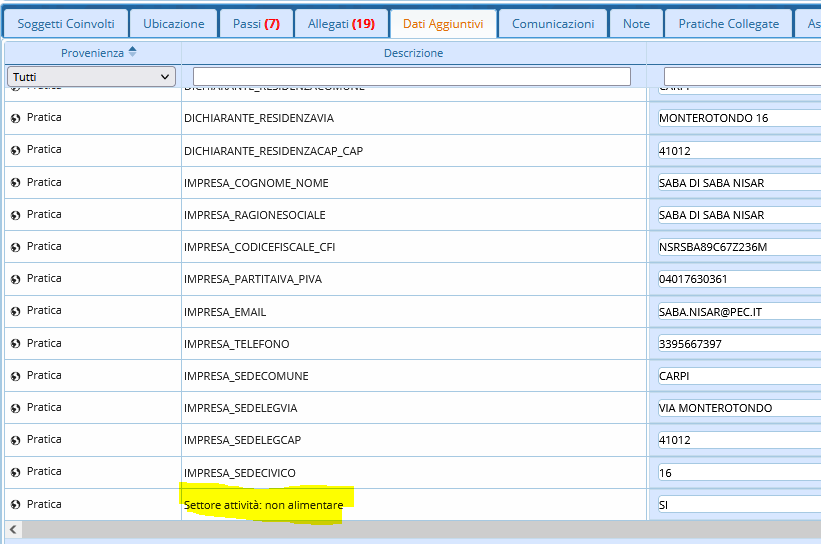Click globe icon in IMPRESA_TELEFONO row

tap(16, 344)
